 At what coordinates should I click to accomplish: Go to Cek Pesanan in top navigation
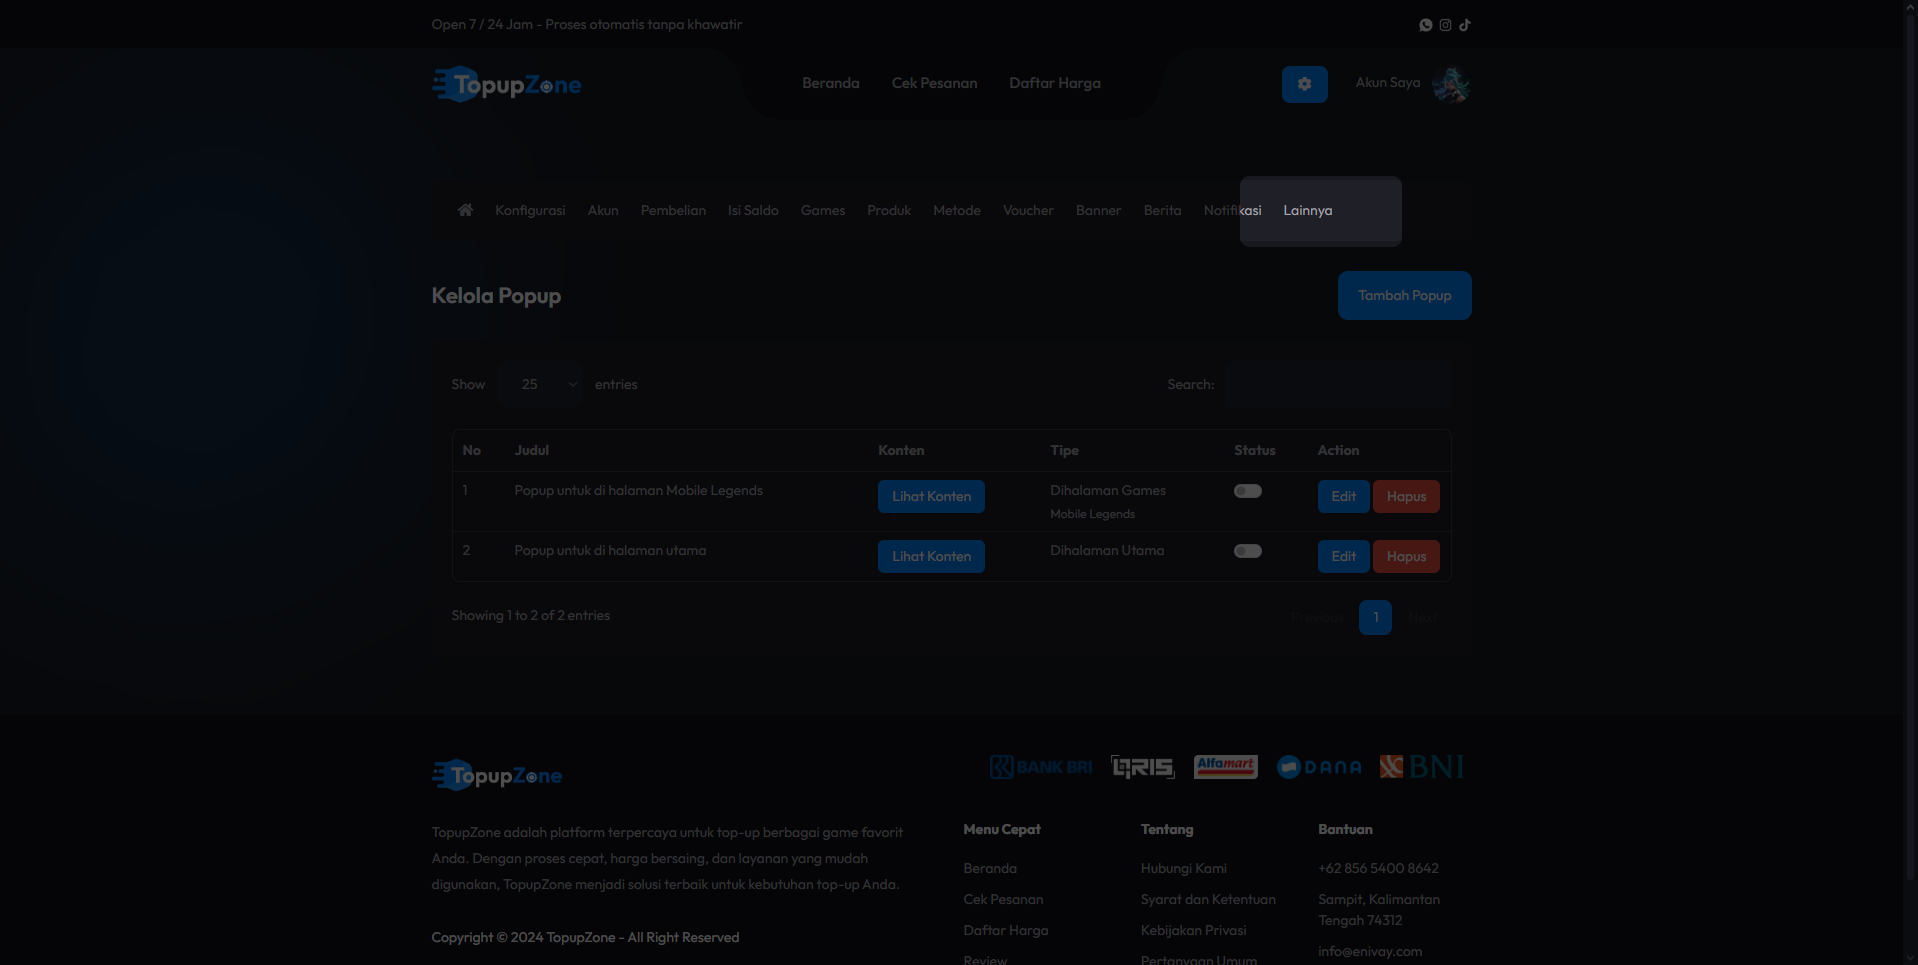[x=934, y=83]
